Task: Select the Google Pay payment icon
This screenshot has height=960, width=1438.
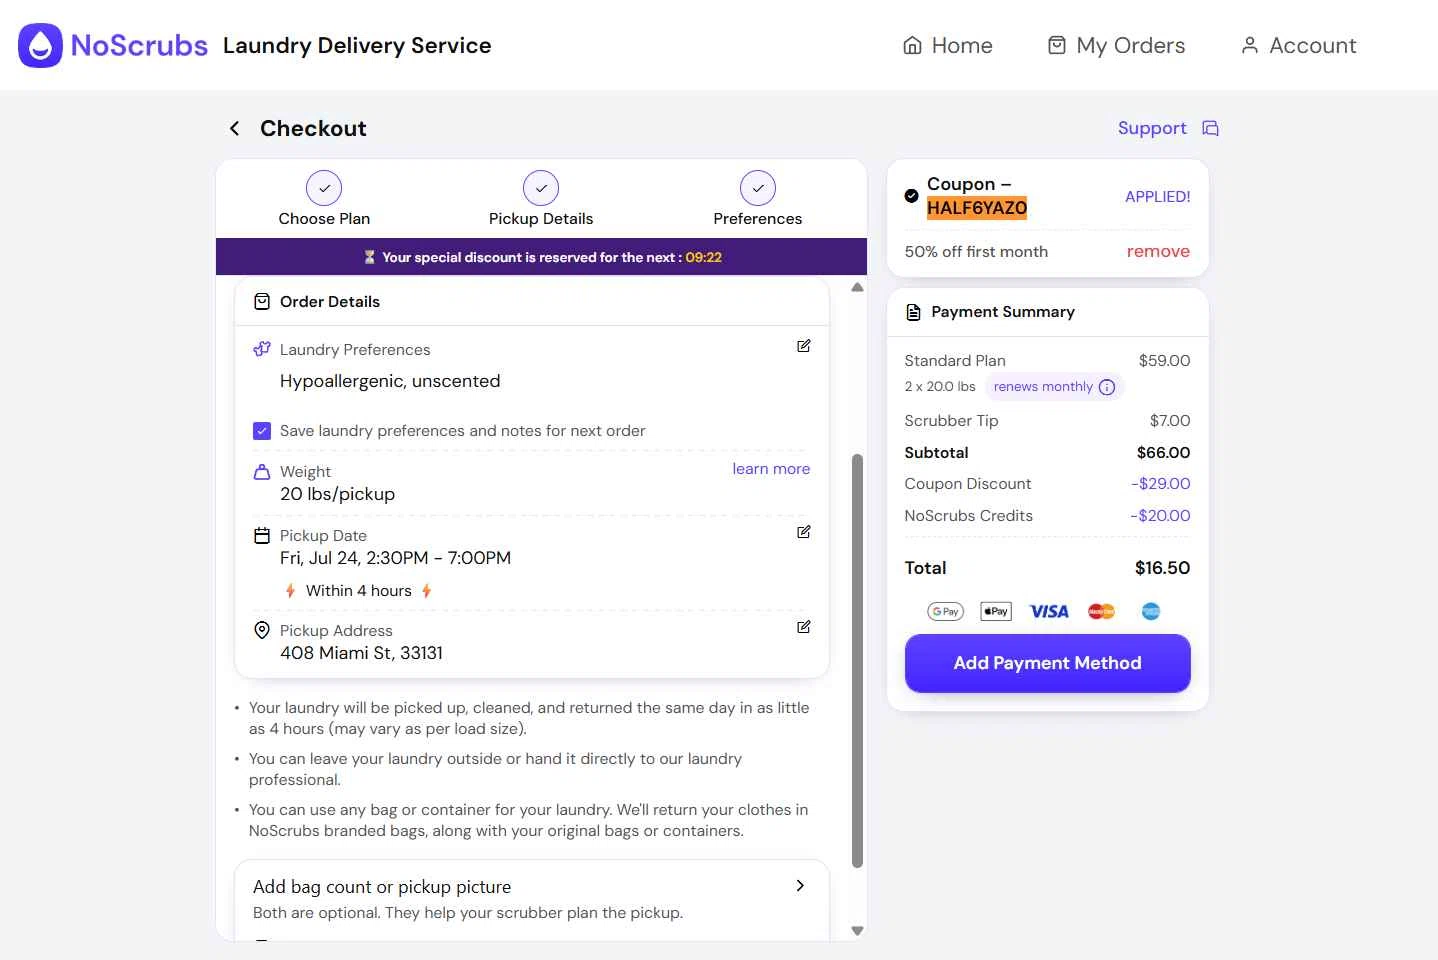Action: [x=945, y=611]
